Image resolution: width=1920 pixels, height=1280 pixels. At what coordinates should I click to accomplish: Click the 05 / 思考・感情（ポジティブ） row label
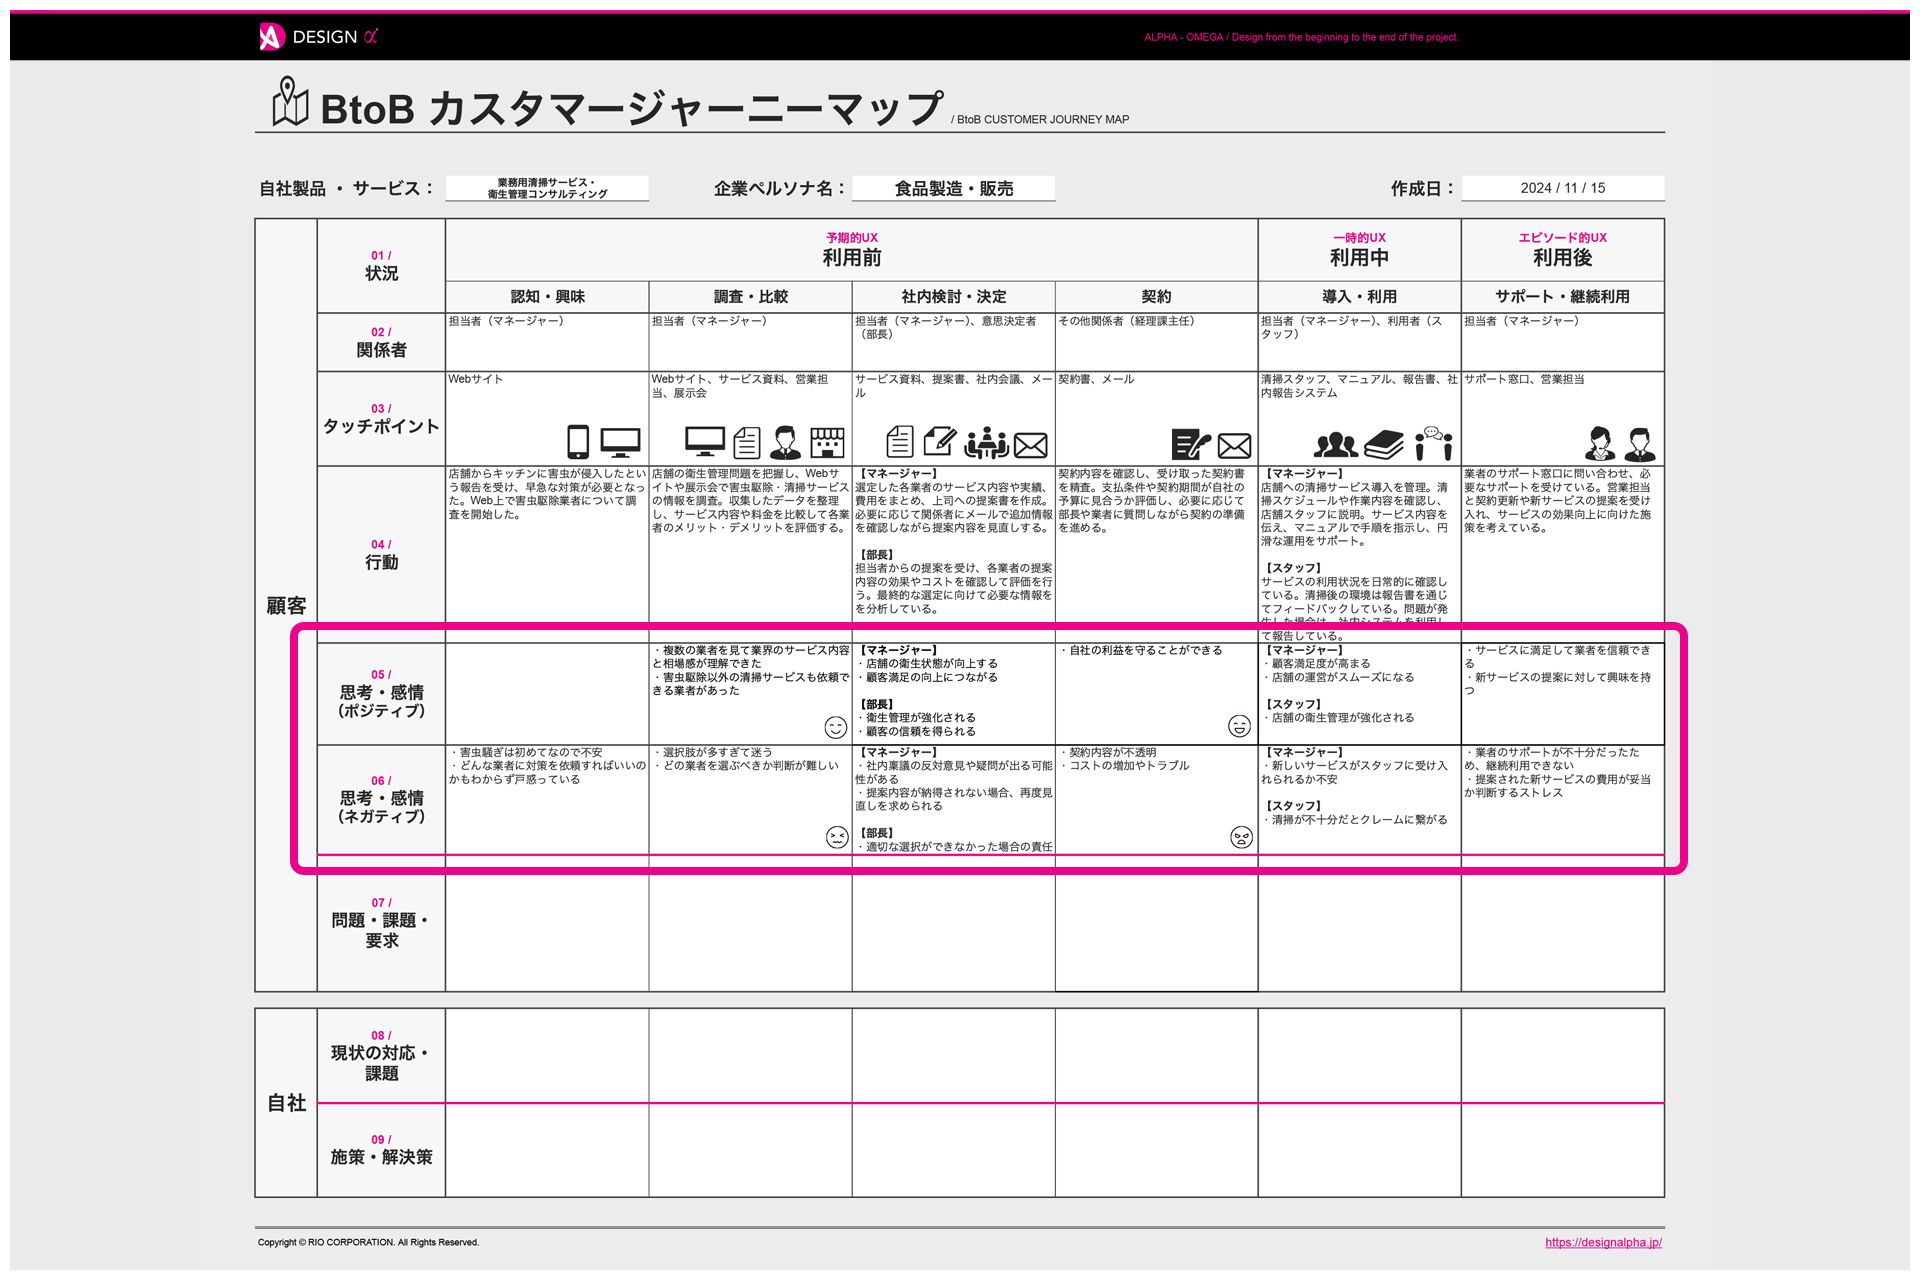pos(381,693)
